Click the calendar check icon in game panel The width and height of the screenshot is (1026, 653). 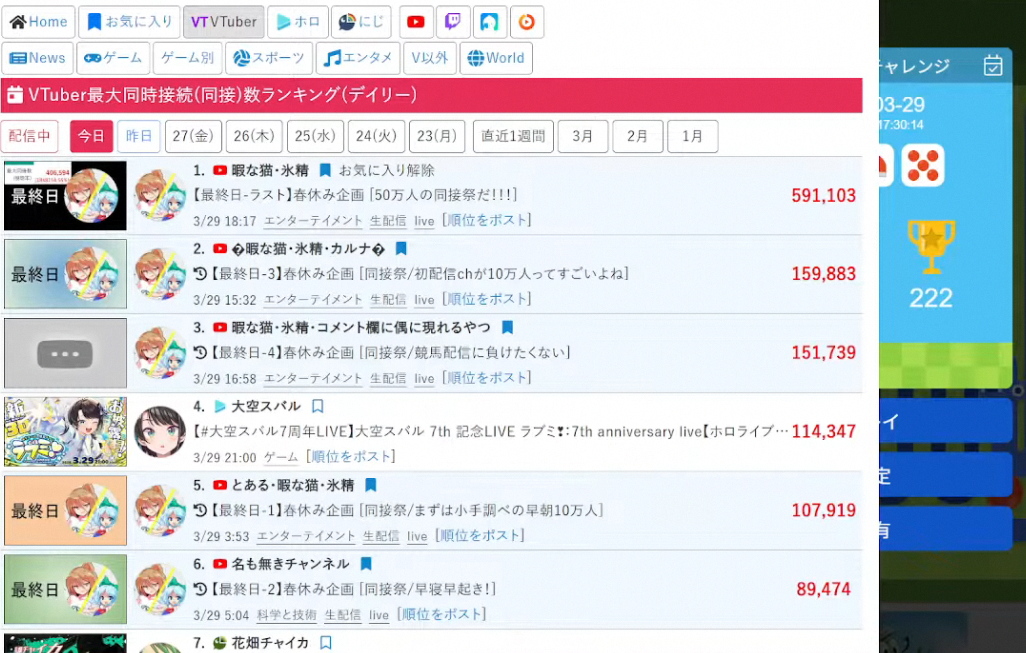tap(993, 65)
